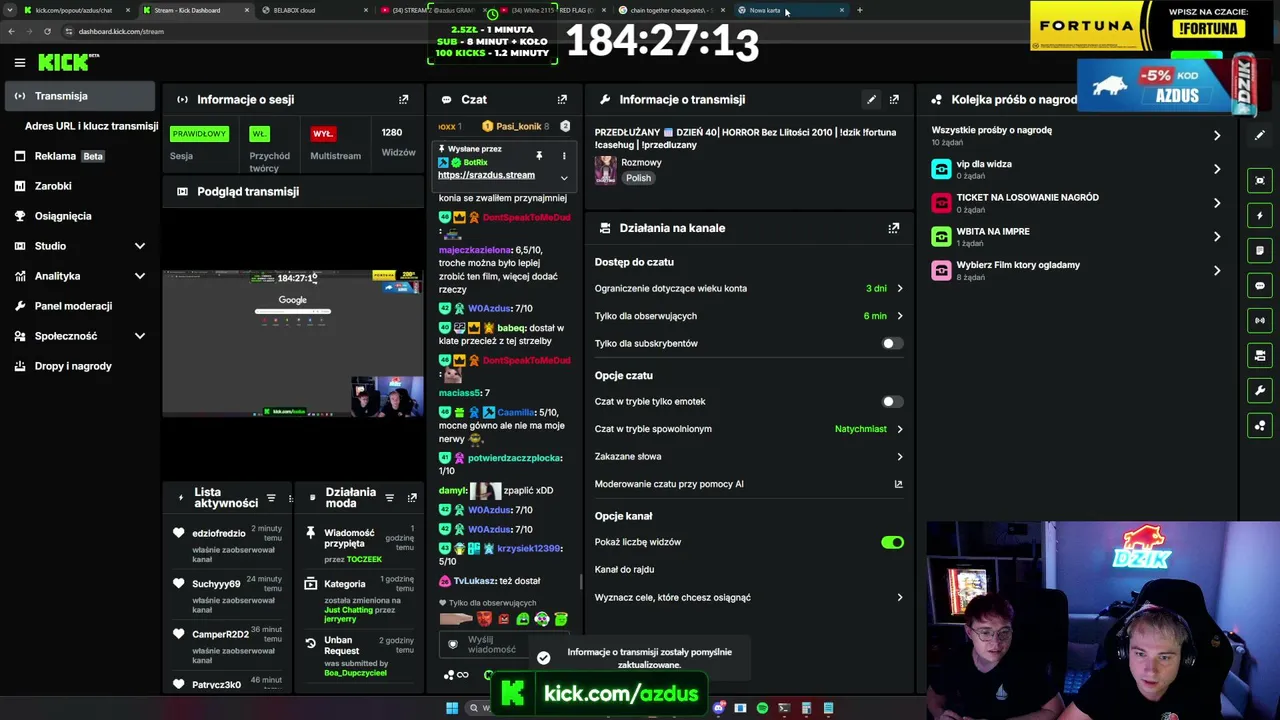Screen dimensions: 1280x720
Task: Open Czat w trybie spowolnionym setting
Action: tap(749, 429)
